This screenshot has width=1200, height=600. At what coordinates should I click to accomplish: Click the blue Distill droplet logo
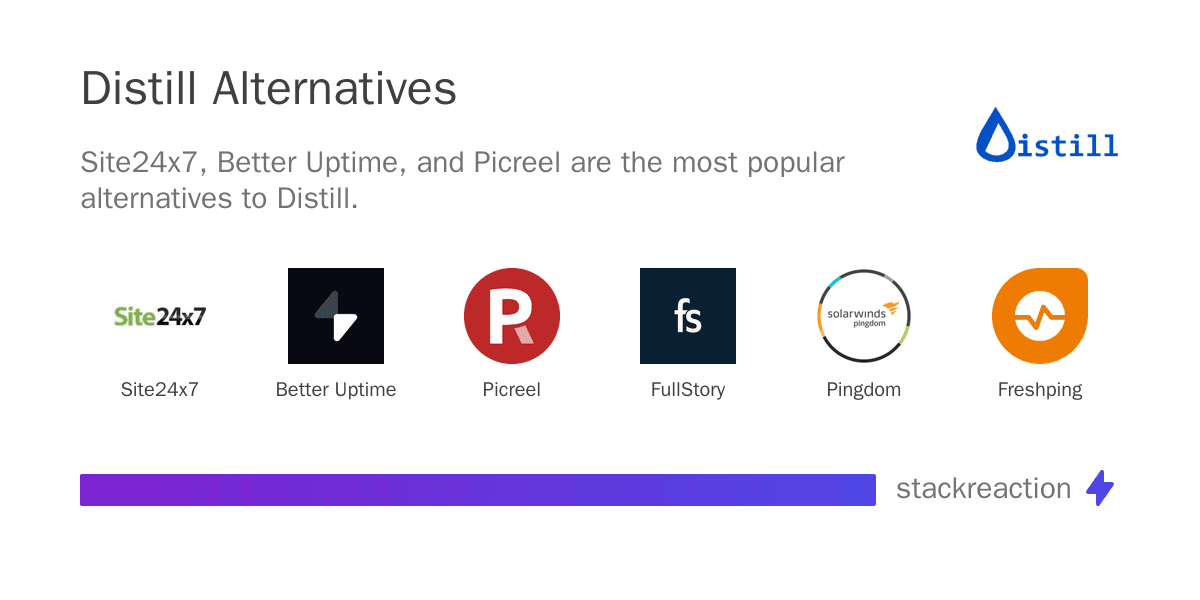[995, 134]
